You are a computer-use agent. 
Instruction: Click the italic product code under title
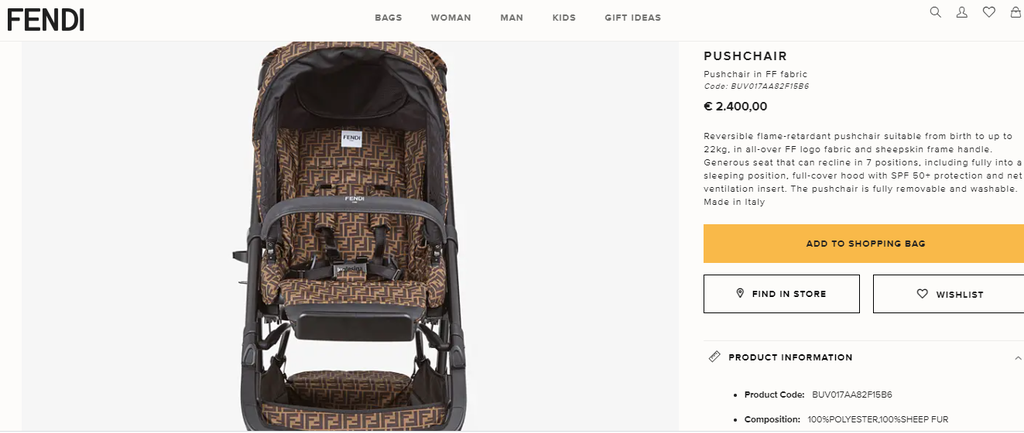(x=756, y=86)
